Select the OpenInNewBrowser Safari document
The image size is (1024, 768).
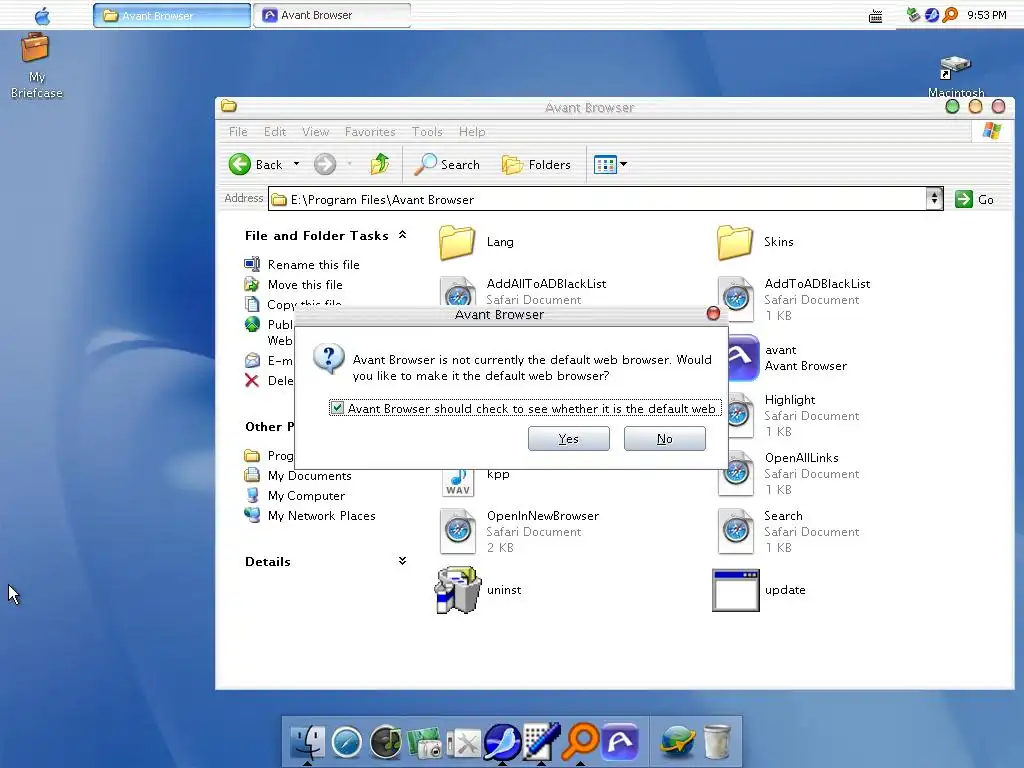[x=519, y=532]
